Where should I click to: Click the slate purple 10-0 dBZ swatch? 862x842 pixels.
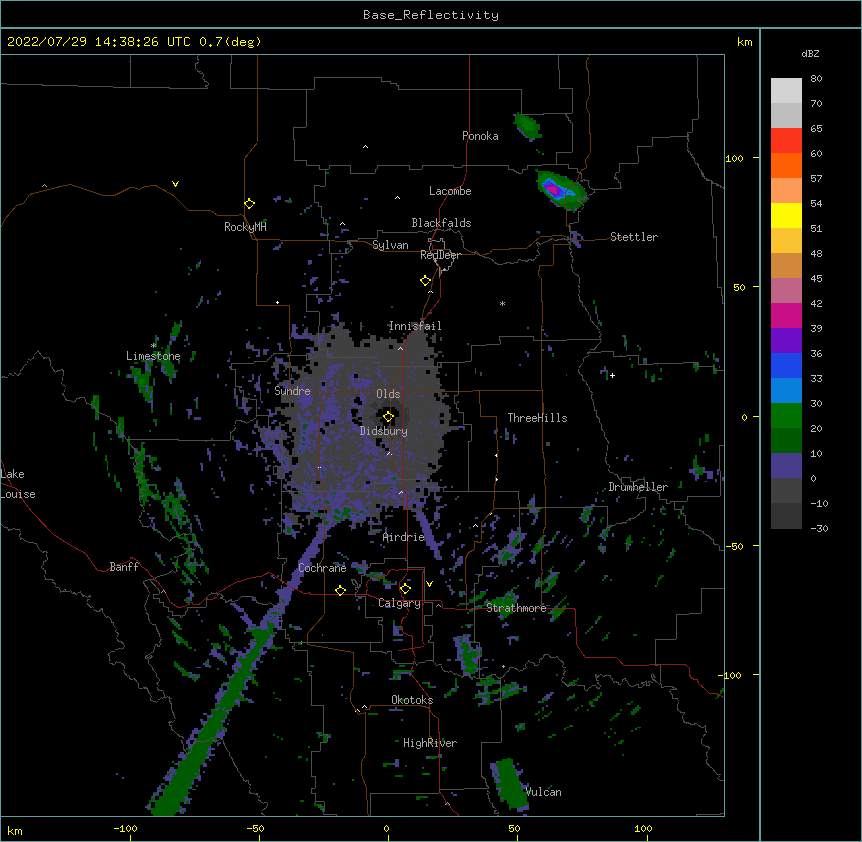(x=786, y=466)
